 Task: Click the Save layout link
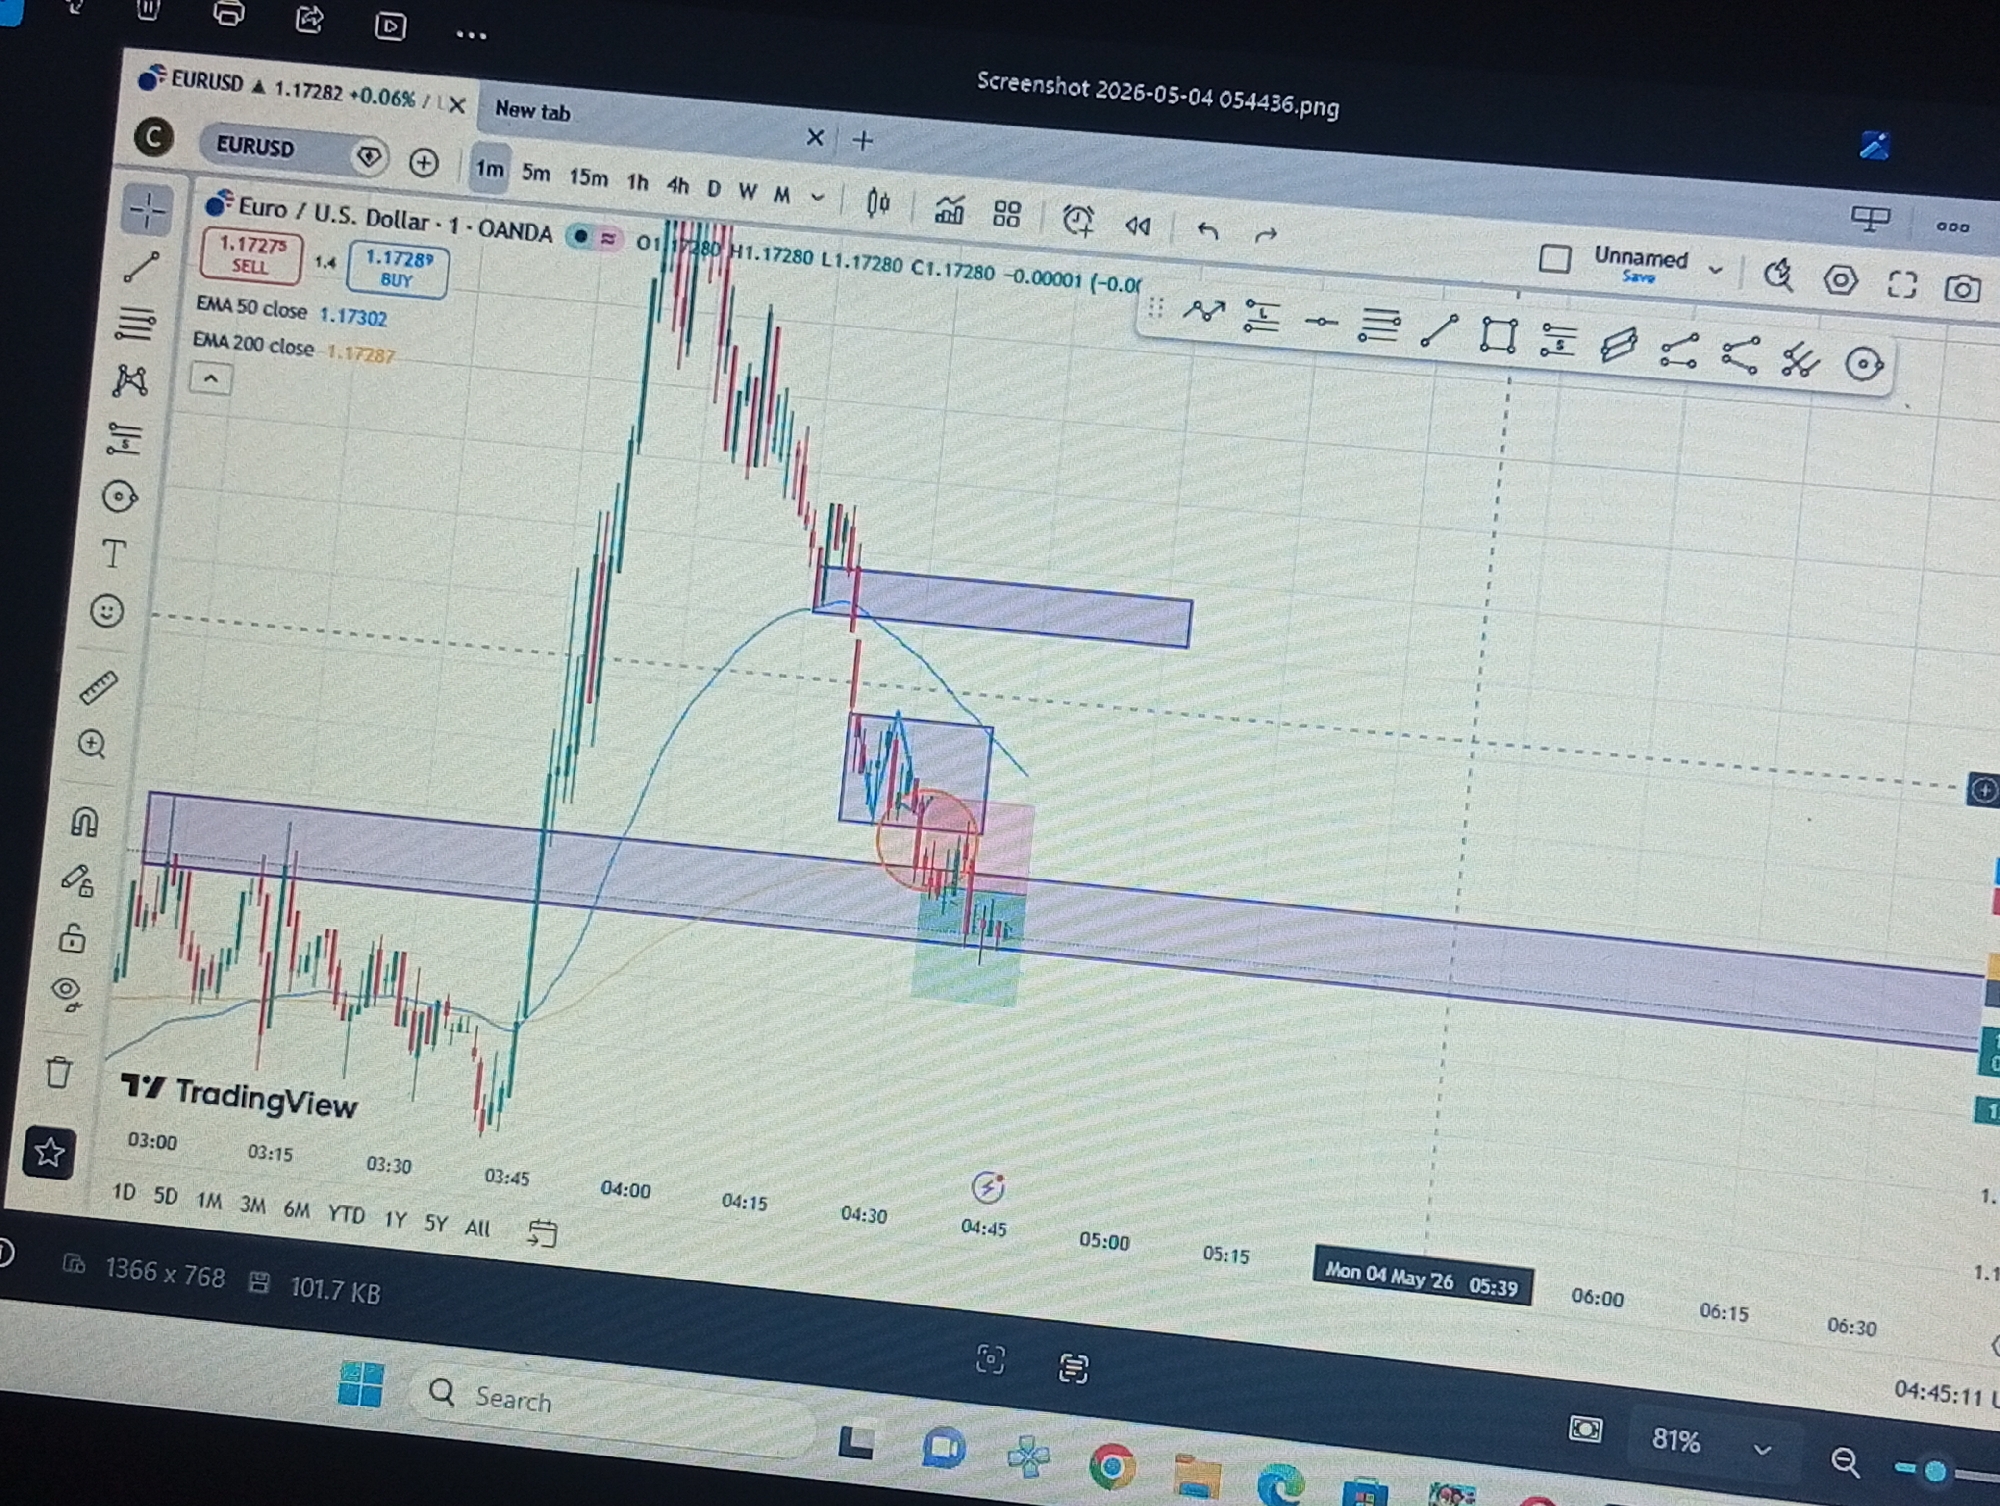(1638, 277)
